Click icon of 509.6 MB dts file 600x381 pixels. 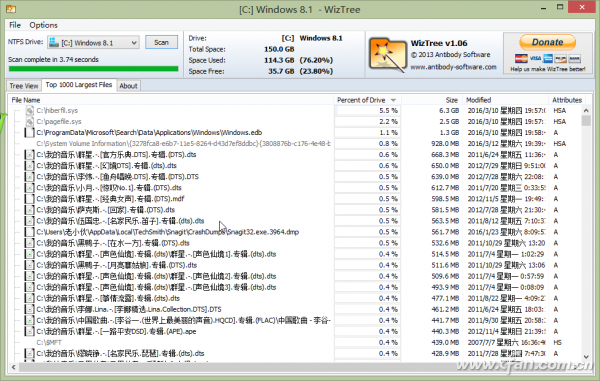click(29, 277)
